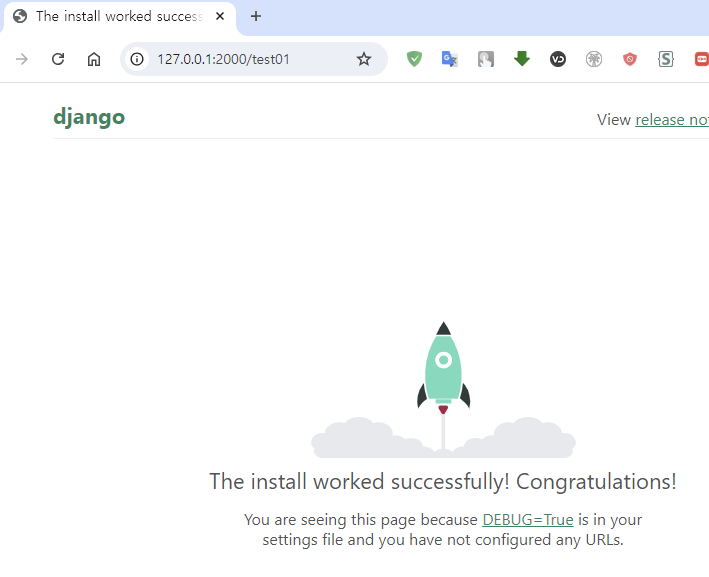This screenshot has width=709, height=577.
Task: Open the black round VD extension
Action: coord(558,59)
